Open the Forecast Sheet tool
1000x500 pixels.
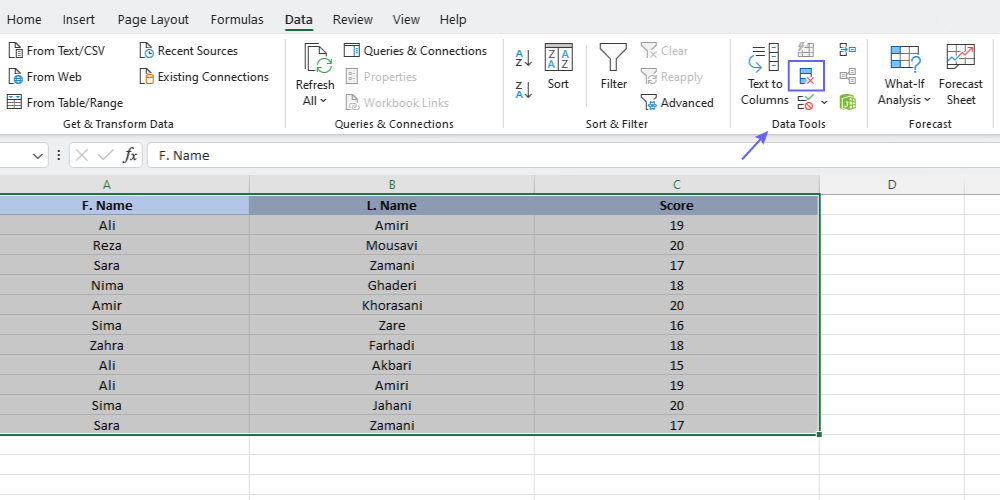coord(960,74)
